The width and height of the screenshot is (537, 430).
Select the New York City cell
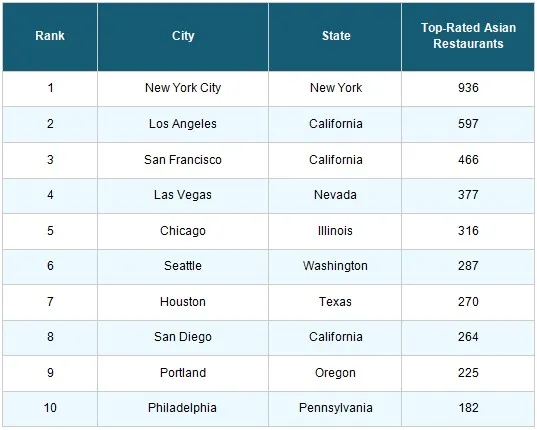(183, 88)
